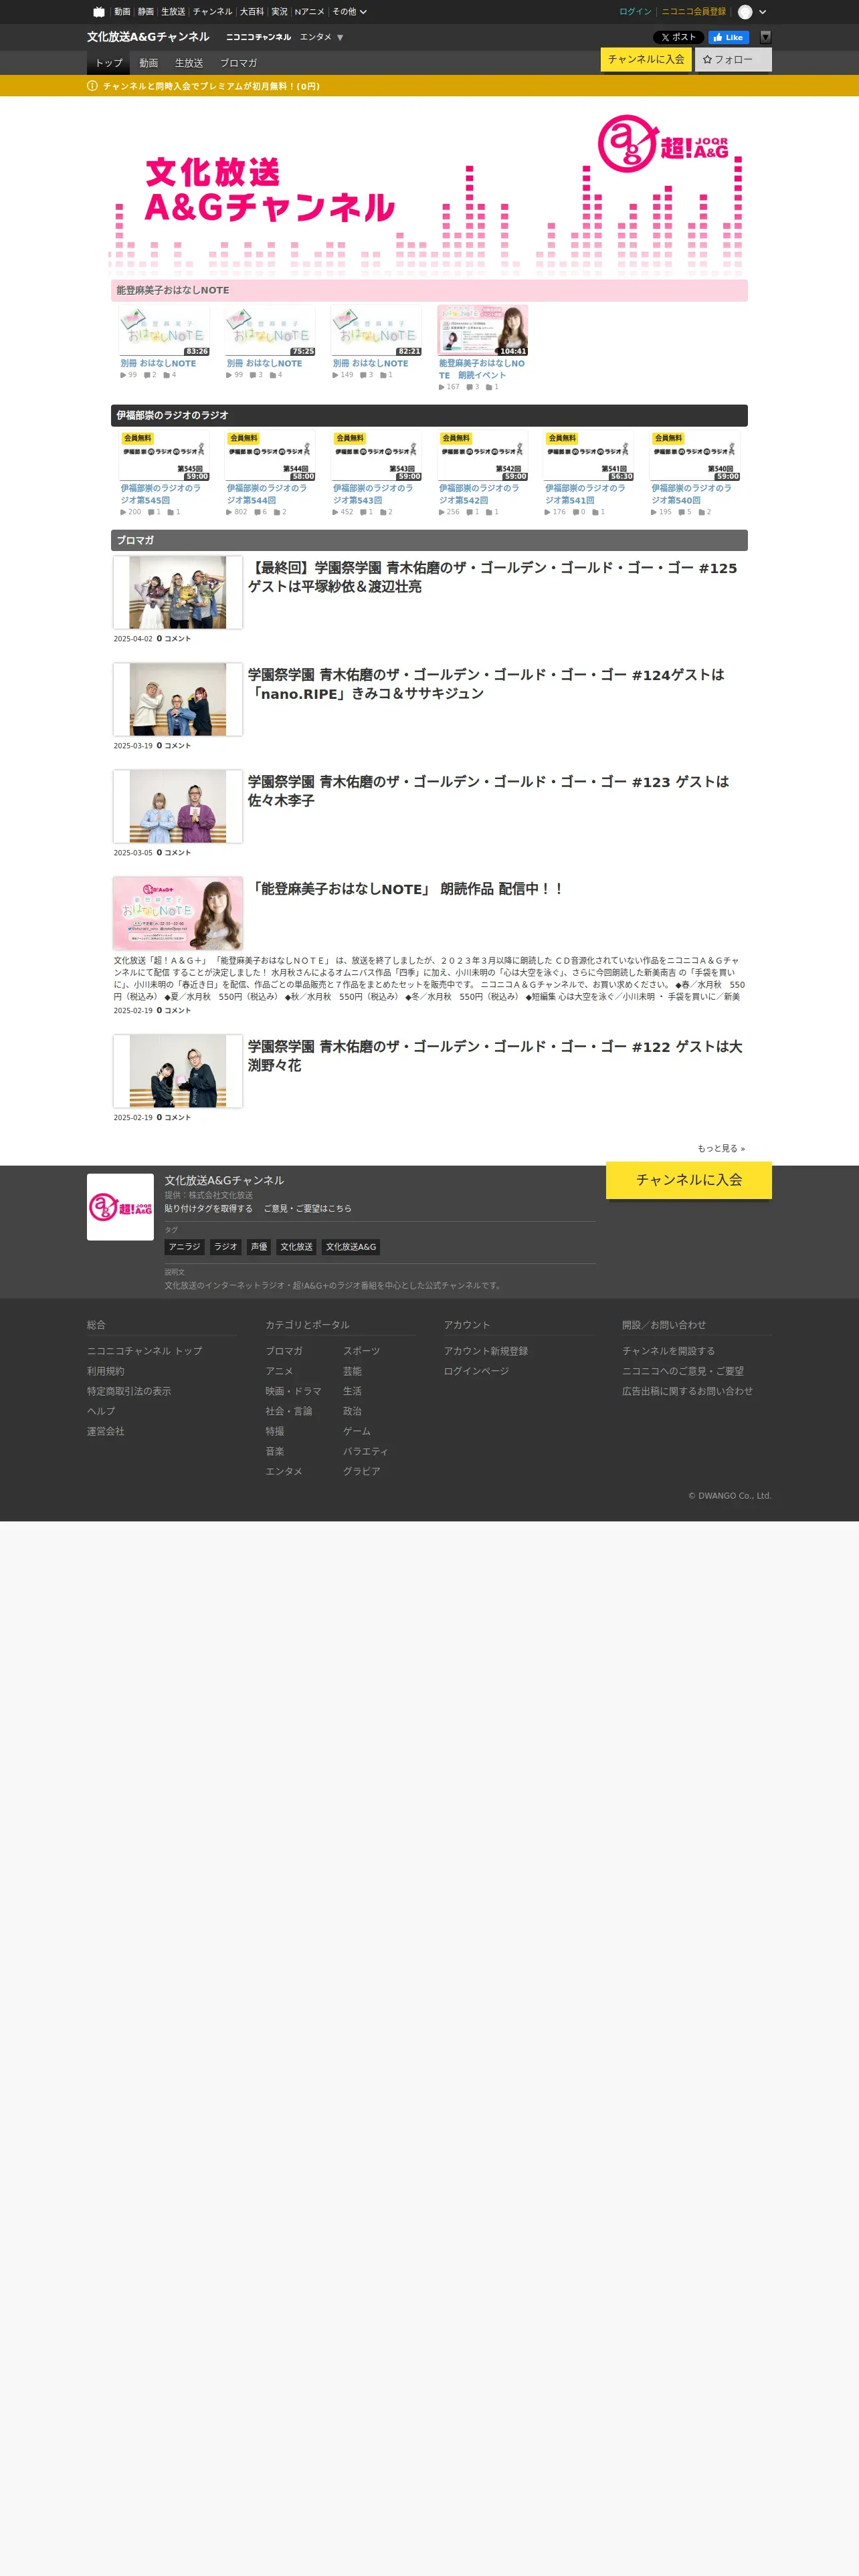Click the info icon in yellow premium banner
The width and height of the screenshot is (859, 2576).
[92, 86]
